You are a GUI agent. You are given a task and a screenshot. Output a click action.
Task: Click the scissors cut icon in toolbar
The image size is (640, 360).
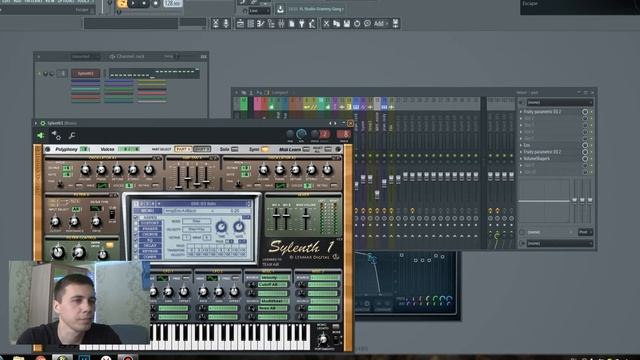tap(326, 24)
